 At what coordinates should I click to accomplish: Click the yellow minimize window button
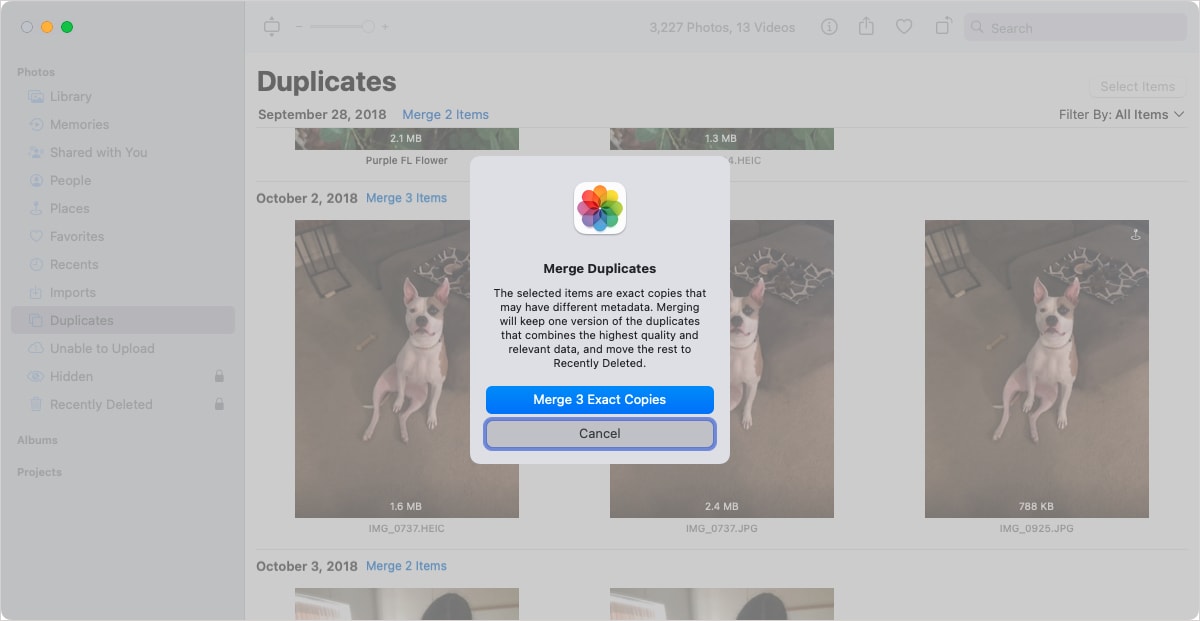(x=47, y=27)
